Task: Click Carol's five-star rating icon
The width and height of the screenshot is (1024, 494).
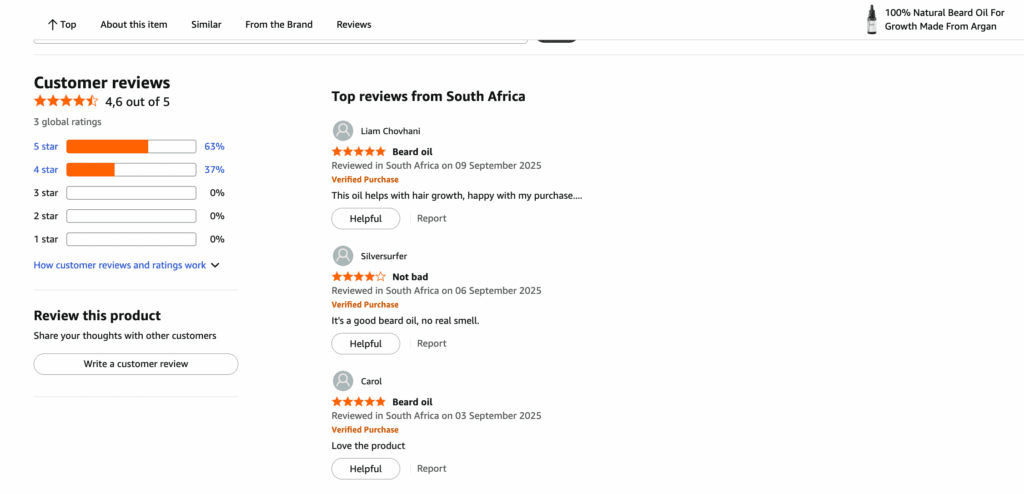Action: [x=358, y=401]
